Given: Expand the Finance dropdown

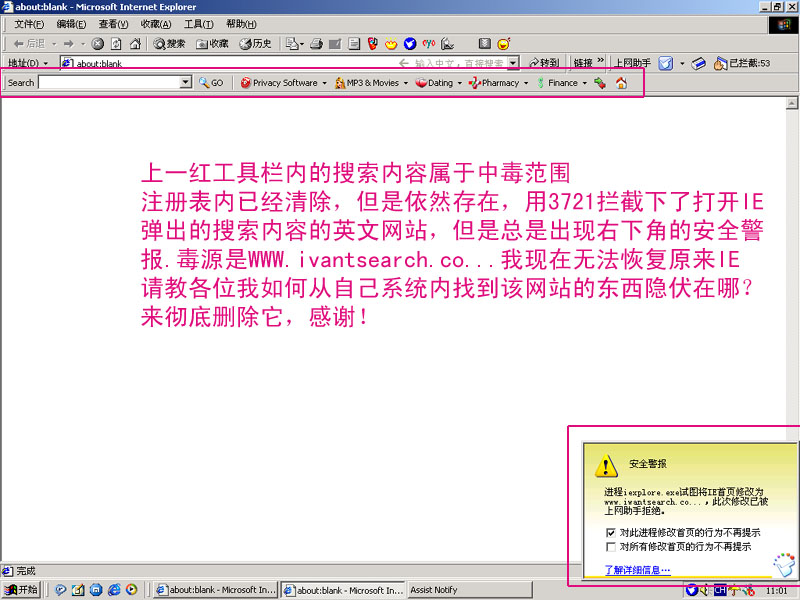Looking at the screenshot, I should (585, 83).
